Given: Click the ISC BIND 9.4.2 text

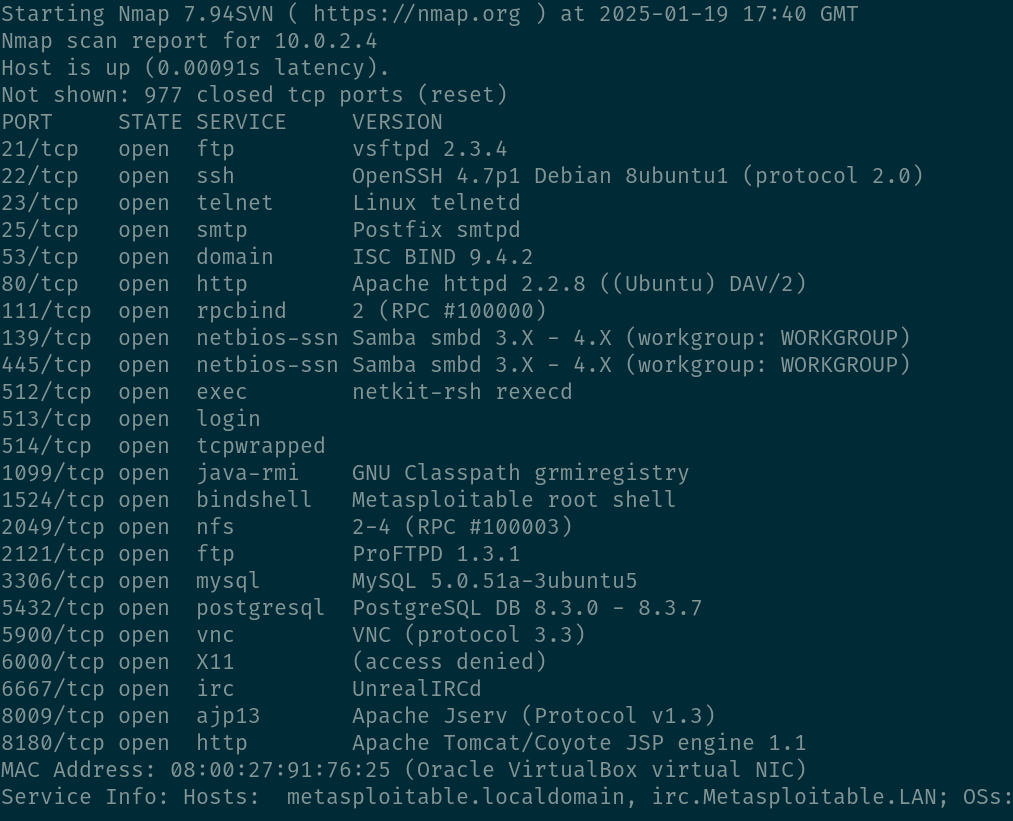Looking at the screenshot, I should (x=442, y=257).
